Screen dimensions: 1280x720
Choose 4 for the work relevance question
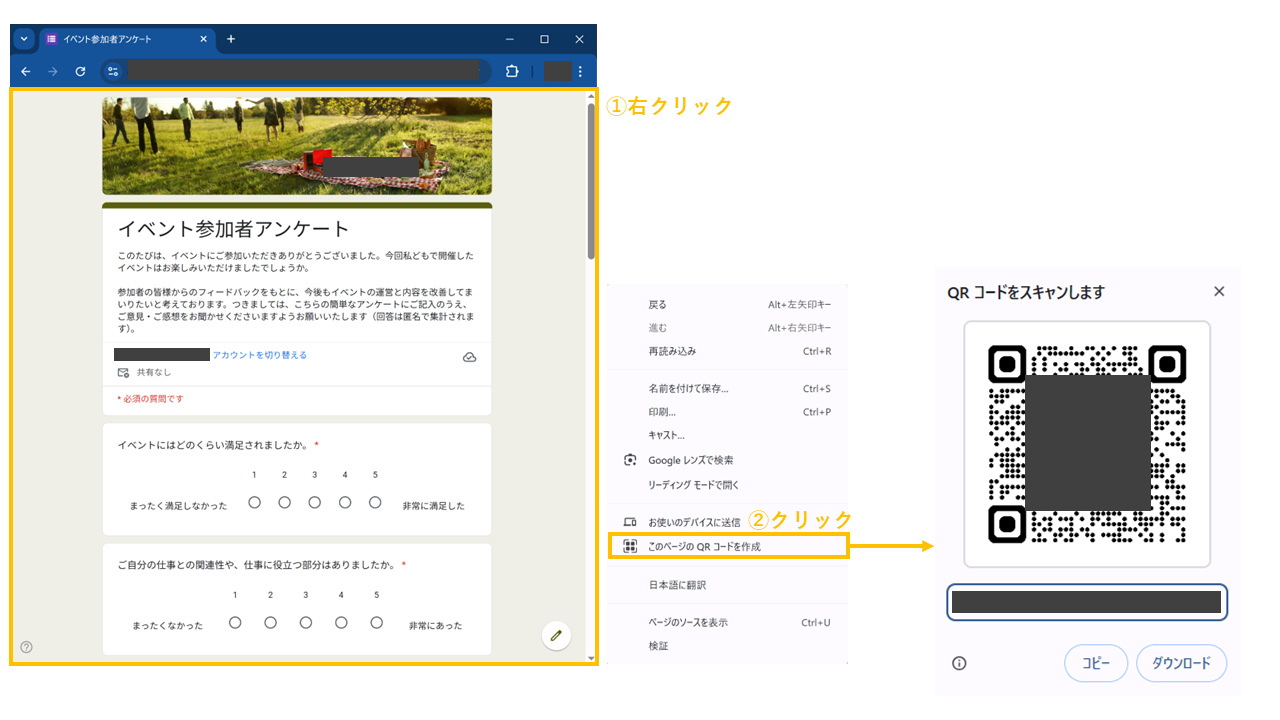pyautogui.click(x=341, y=623)
